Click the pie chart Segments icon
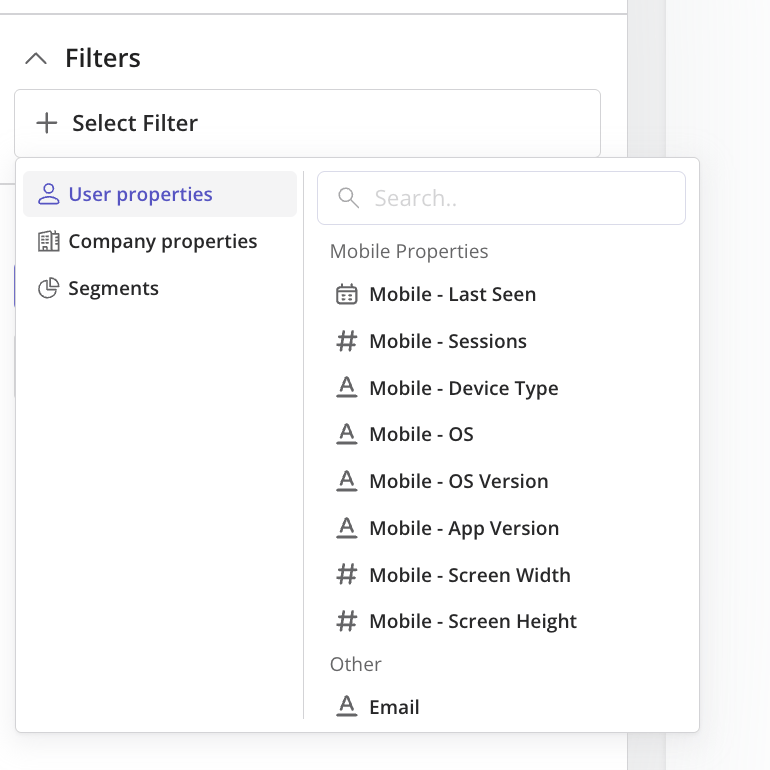The width and height of the screenshot is (770, 770). tap(49, 288)
